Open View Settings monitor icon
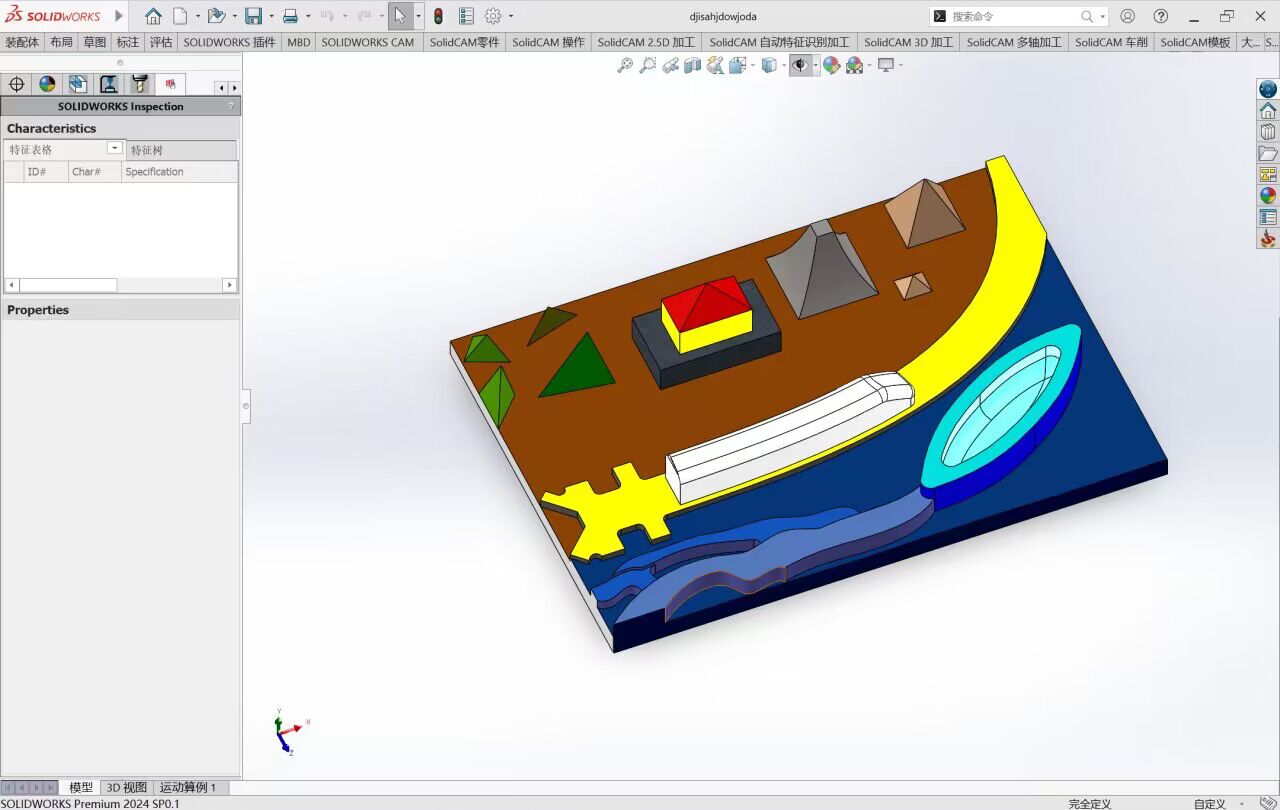 (885, 65)
